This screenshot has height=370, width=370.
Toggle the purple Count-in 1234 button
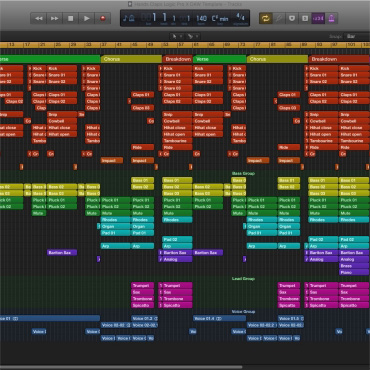pos(318,18)
